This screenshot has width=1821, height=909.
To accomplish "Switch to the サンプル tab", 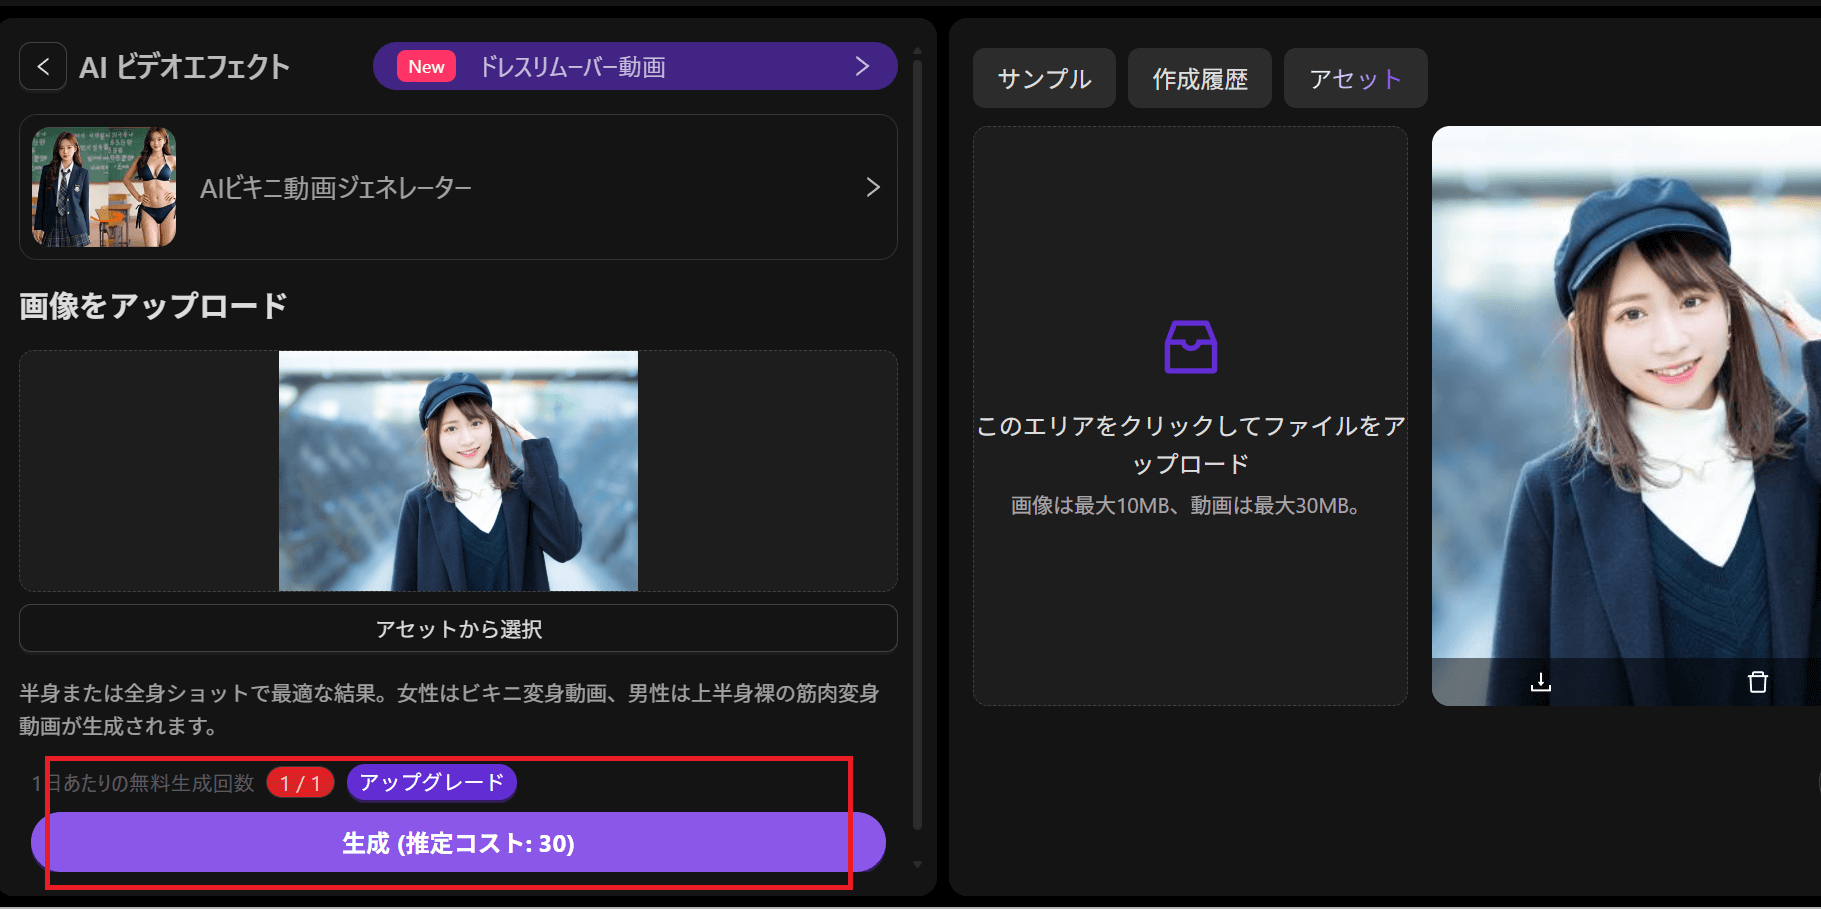I will (1043, 77).
